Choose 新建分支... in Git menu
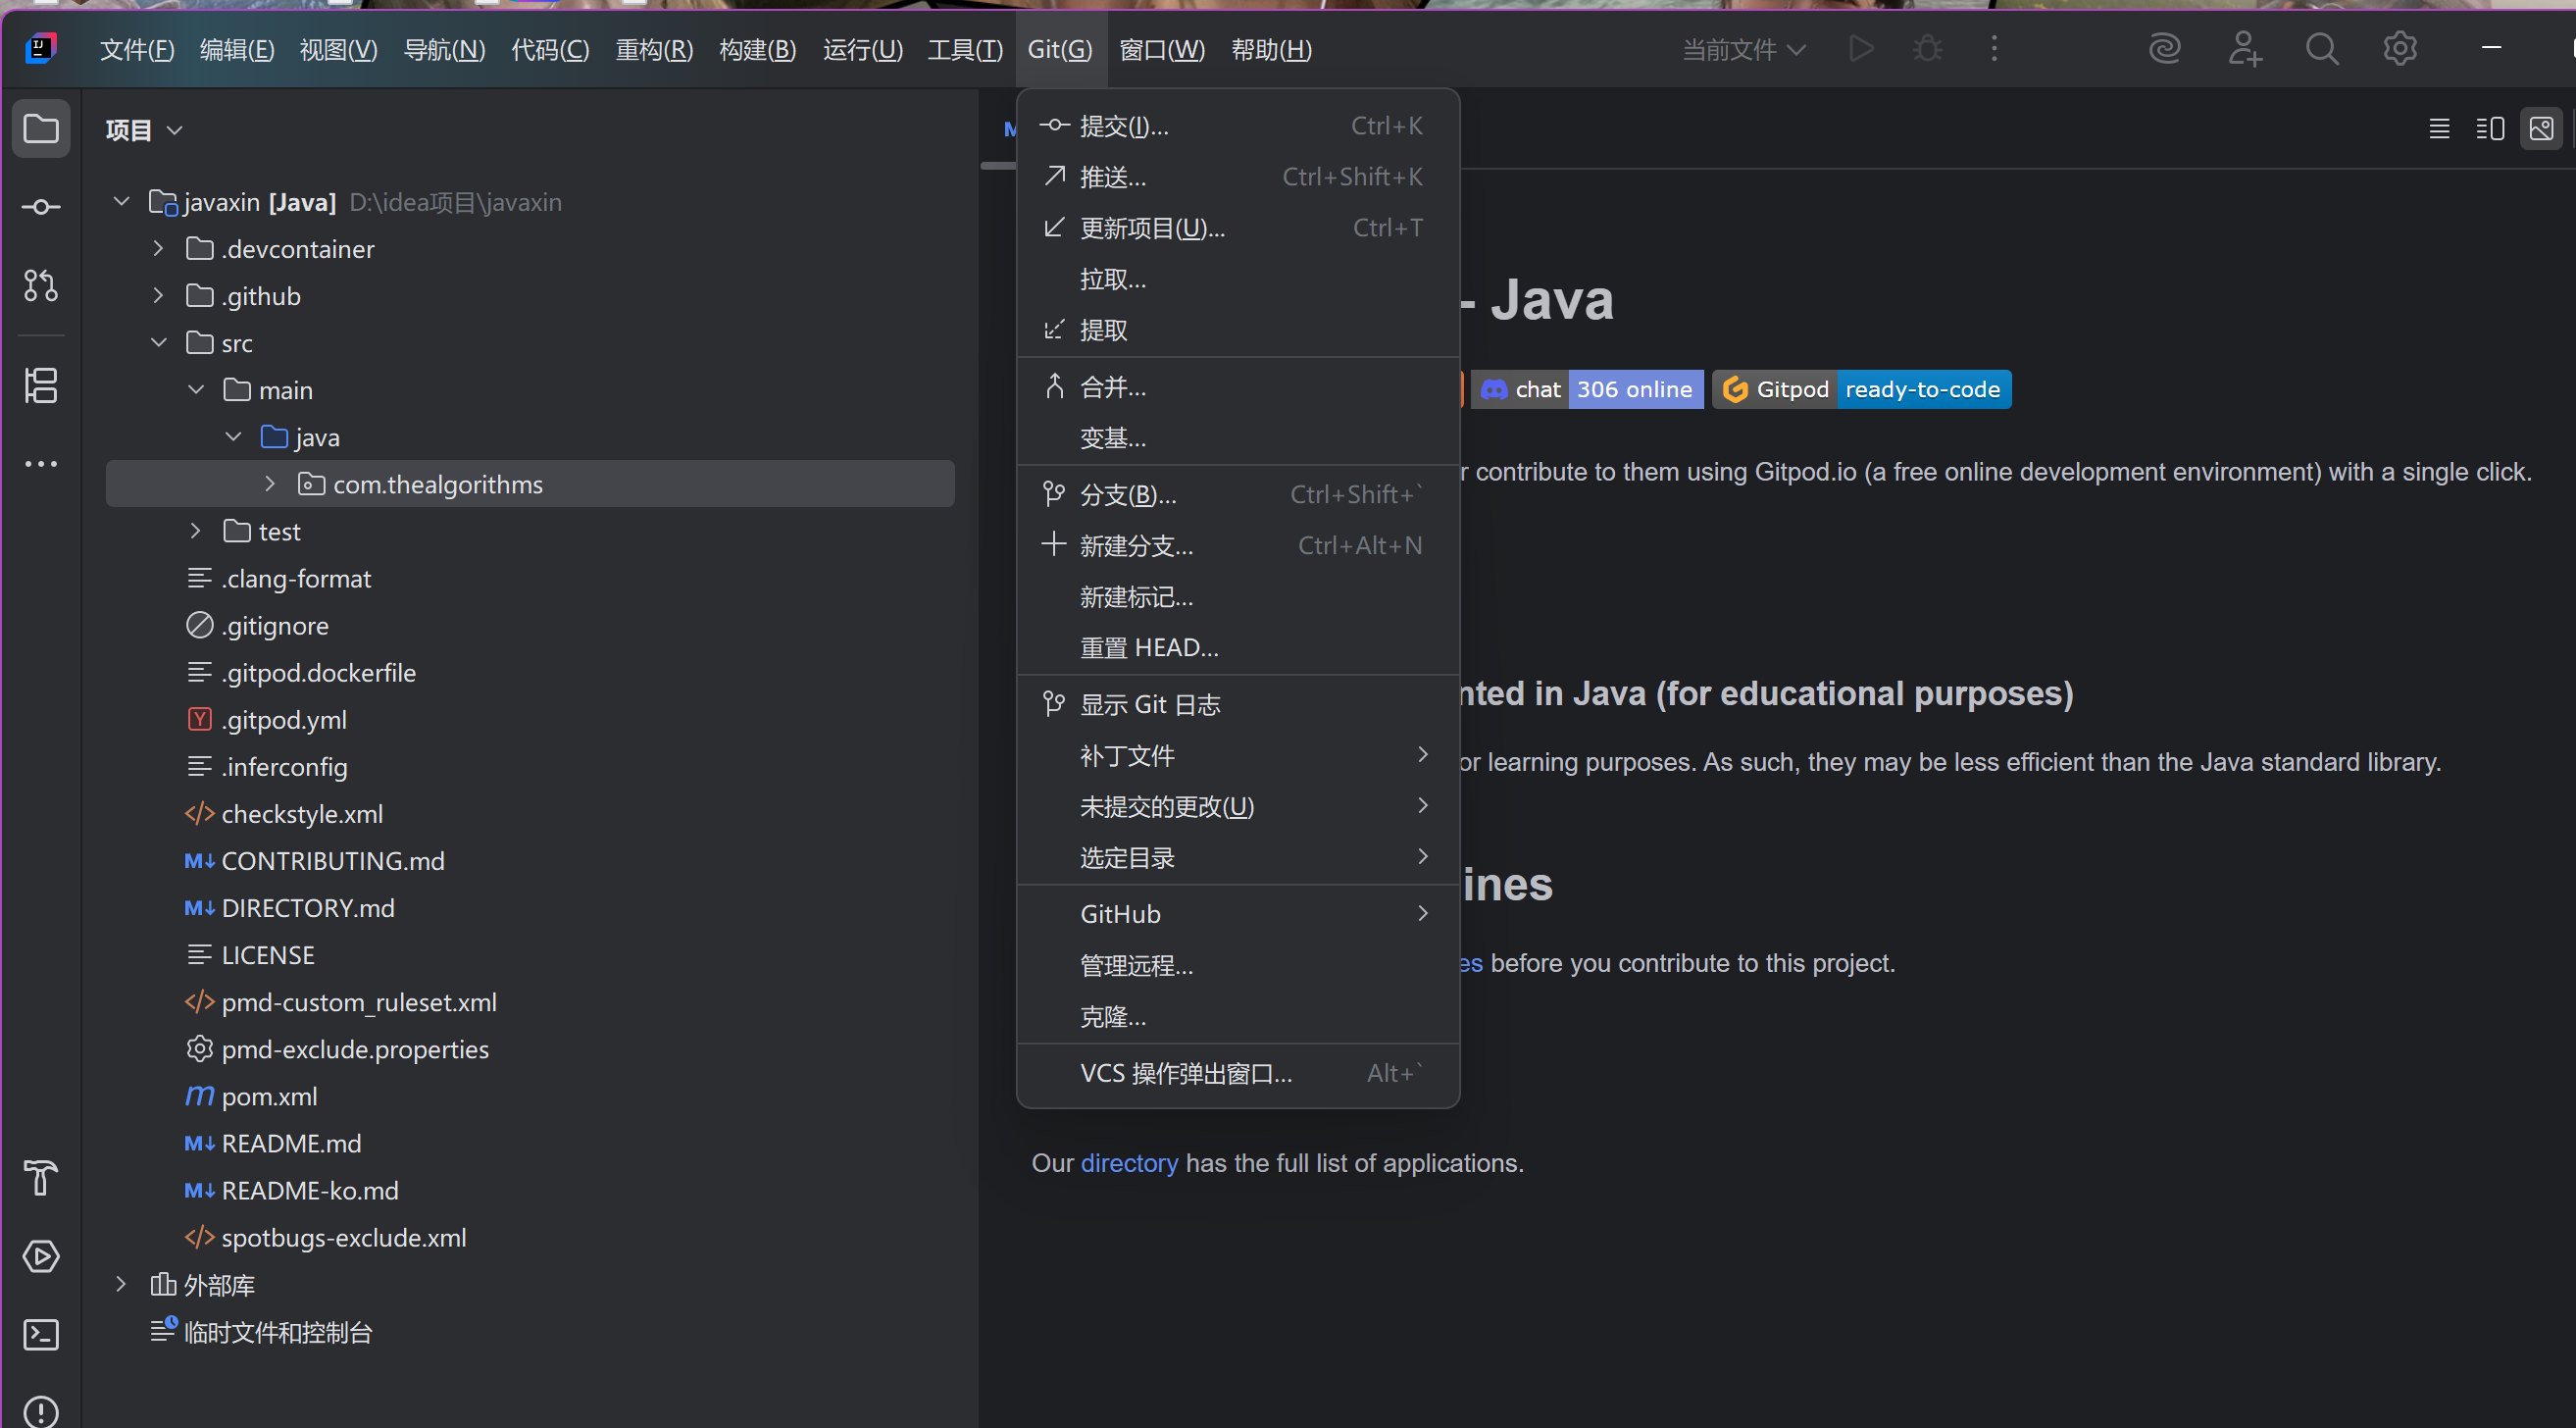The width and height of the screenshot is (2576, 1428). 1136,546
